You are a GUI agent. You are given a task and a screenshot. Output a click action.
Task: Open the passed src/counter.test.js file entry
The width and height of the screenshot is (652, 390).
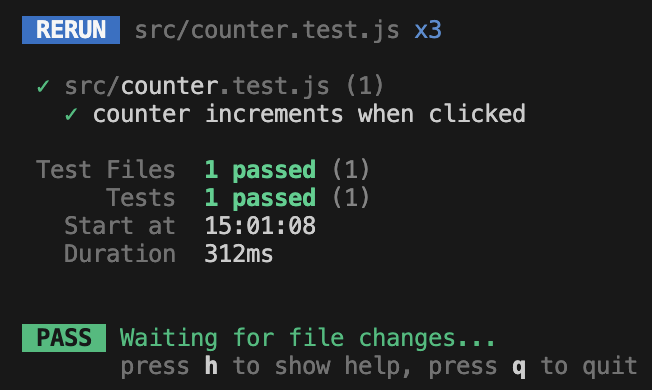point(197,86)
